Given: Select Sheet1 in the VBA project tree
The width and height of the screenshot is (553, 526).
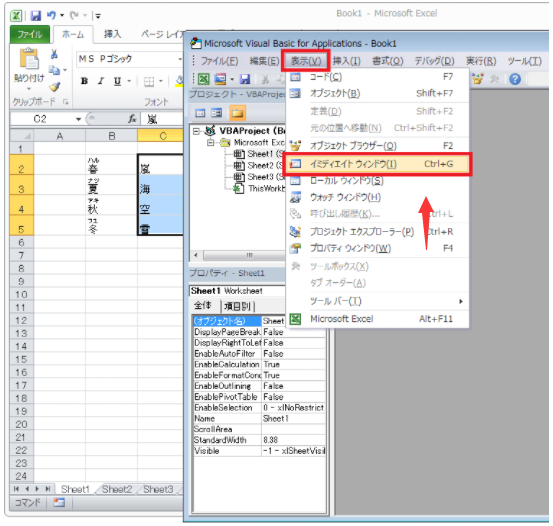Looking at the screenshot, I should 259,154.
